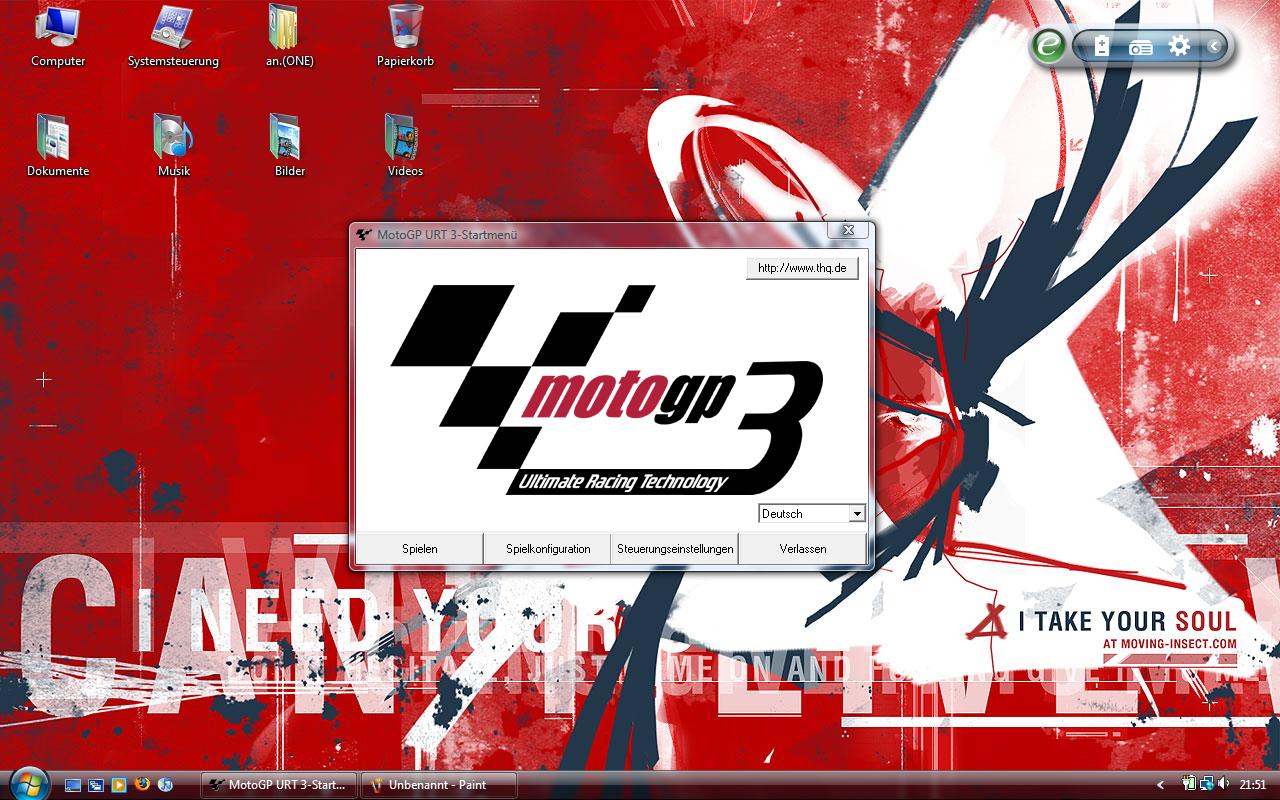Click Show Desktop quick launch icon
This screenshot has height=800, width=1280.
[x=73, y=785]
